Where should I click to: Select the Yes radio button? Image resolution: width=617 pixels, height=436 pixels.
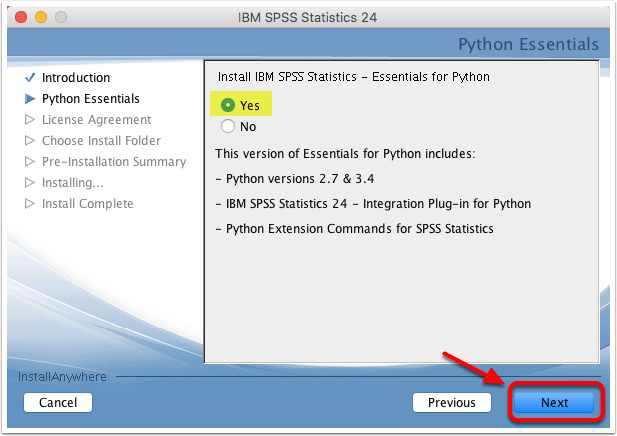click(x=228, y=105)
